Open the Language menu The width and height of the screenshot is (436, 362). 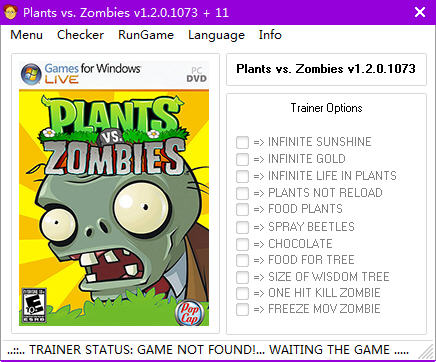click(216, 35)
